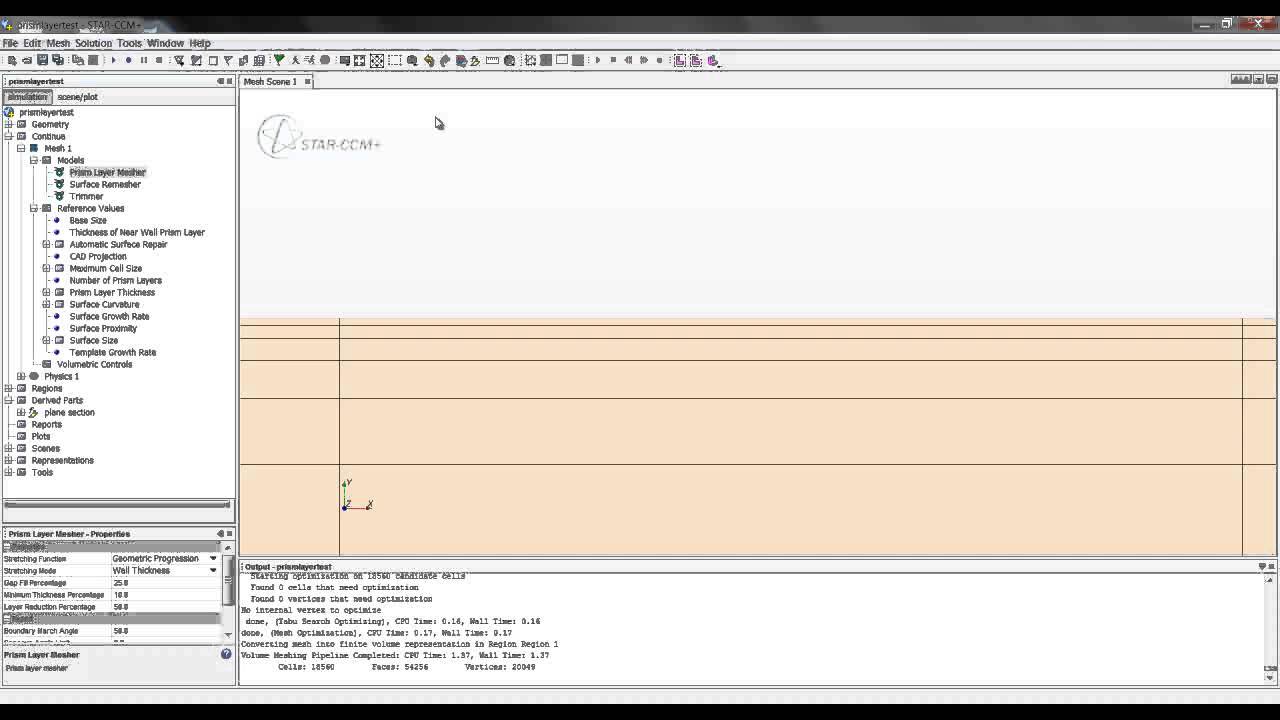Expand the Geometry node
This screenshot has height=720, width=1280.
(x=8, y=124)
